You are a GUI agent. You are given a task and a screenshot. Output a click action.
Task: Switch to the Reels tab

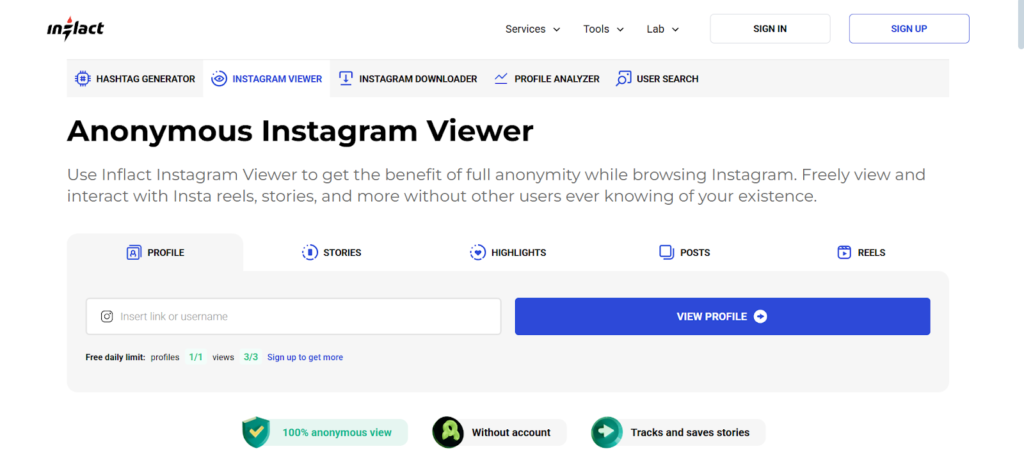coord(860,253)
